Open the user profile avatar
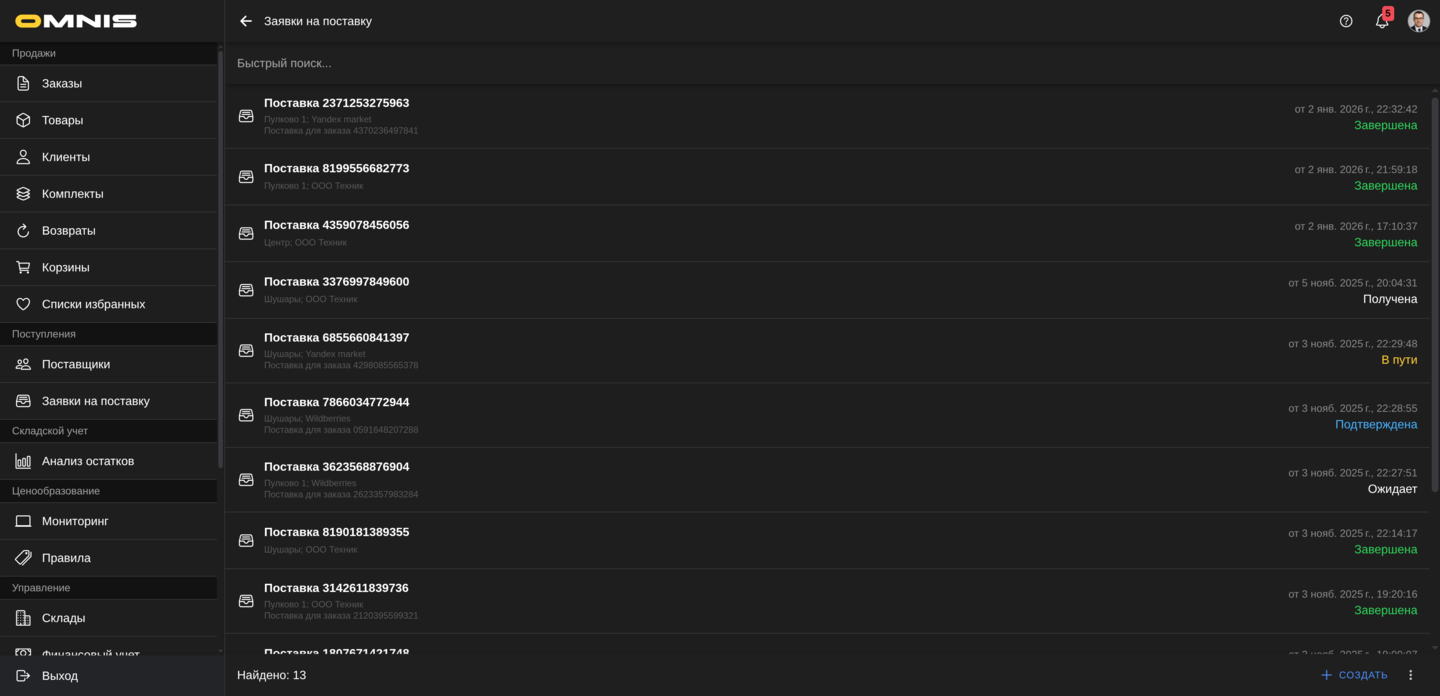1440x696 pixels. tap(1418, 21)
